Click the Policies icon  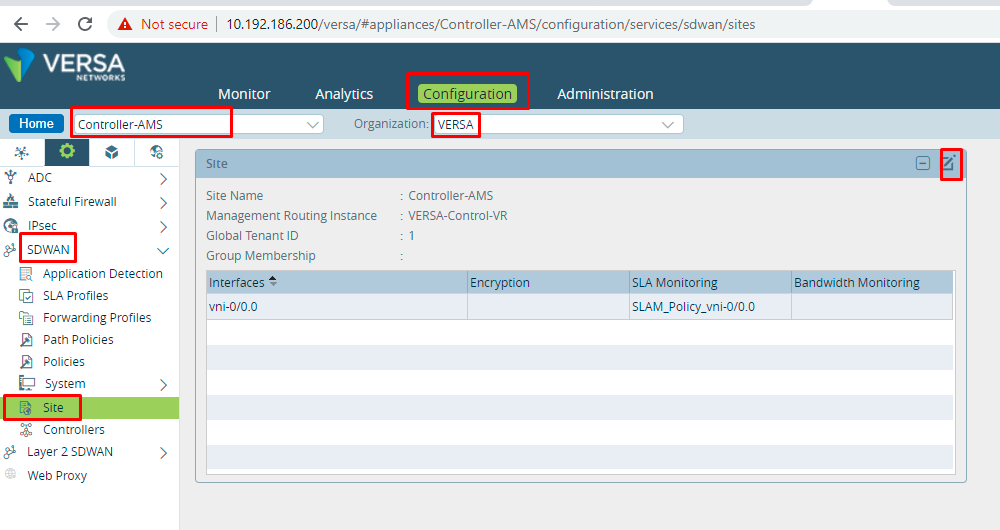point(26,362)
